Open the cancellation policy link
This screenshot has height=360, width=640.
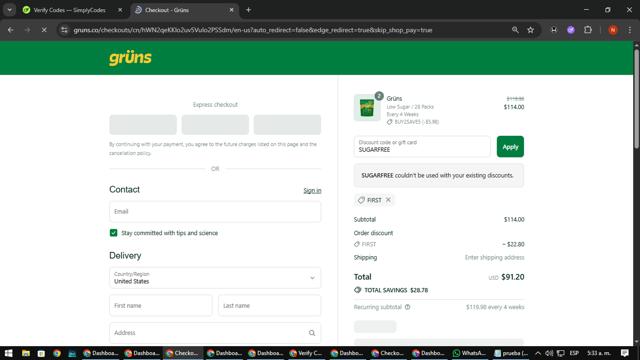tap(130, 153)
